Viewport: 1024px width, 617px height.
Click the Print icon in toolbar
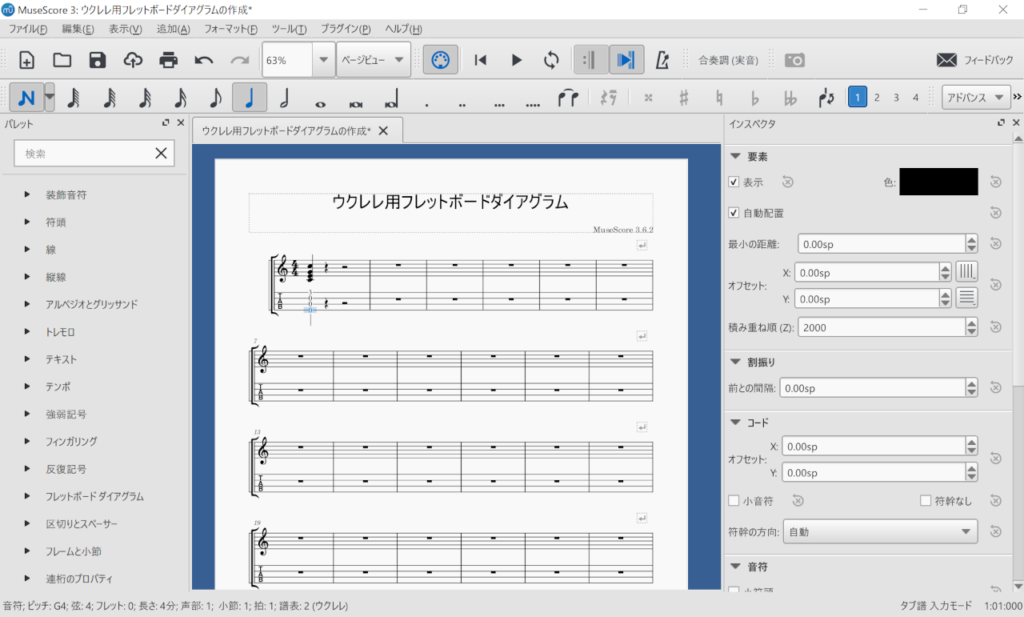[168, 60]
